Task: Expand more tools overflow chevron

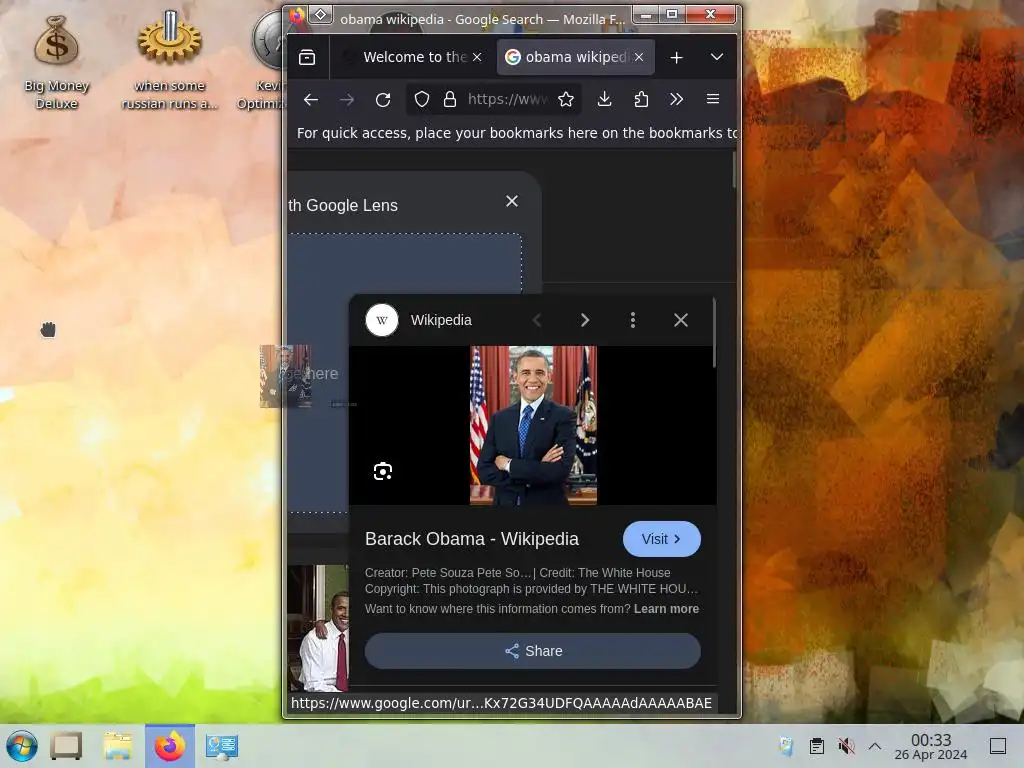Action: click(677, 99)
